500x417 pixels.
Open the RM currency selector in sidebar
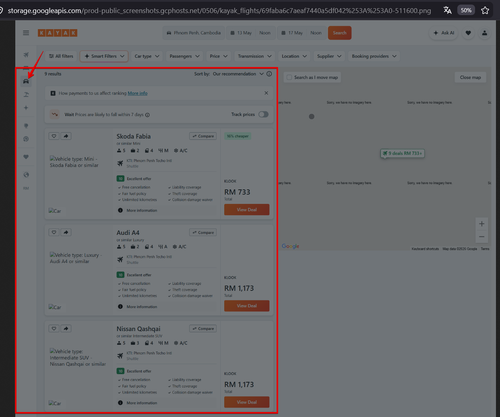(x=26, y=188)
